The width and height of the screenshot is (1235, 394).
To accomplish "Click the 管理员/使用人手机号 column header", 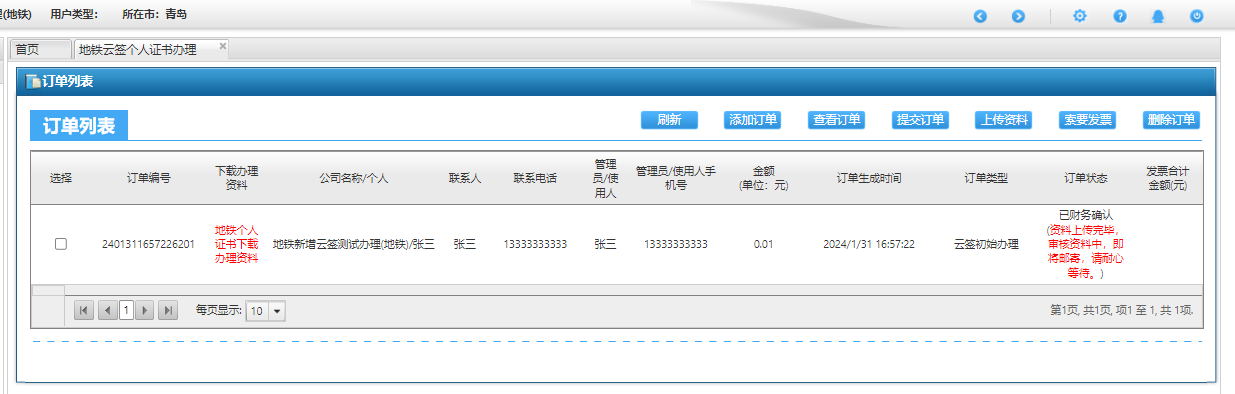I will pos(675,178).
